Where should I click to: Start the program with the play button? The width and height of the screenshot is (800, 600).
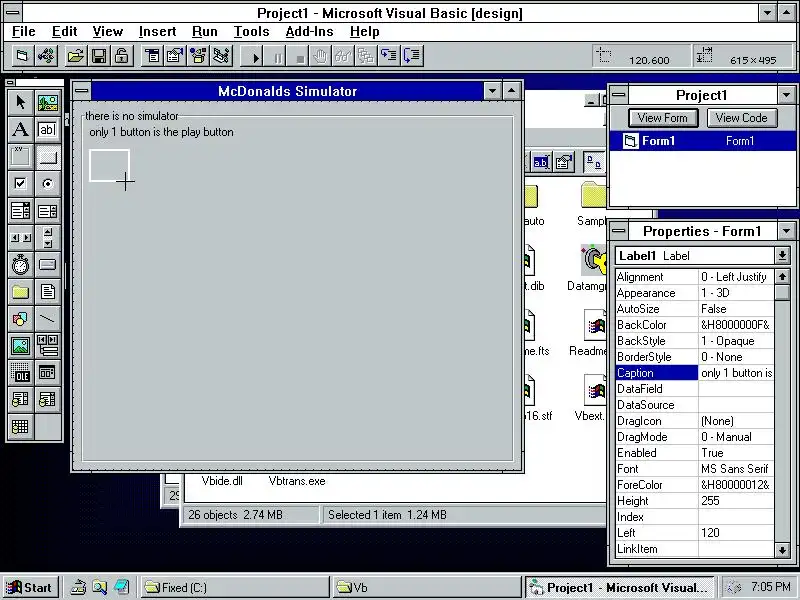coord(254,56)
